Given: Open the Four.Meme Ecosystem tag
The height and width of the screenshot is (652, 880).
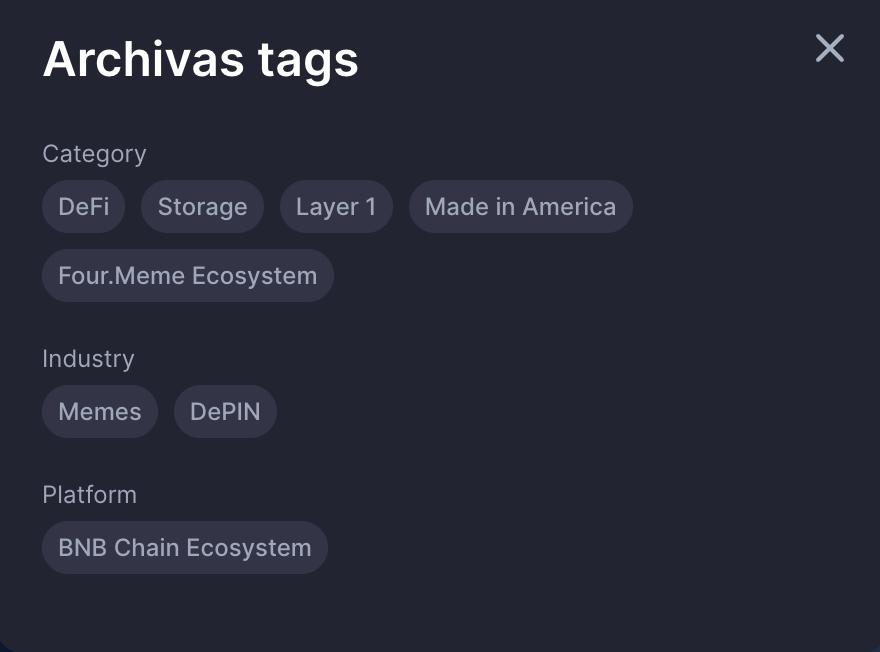Looking at the screenshot, I should 188,276.
